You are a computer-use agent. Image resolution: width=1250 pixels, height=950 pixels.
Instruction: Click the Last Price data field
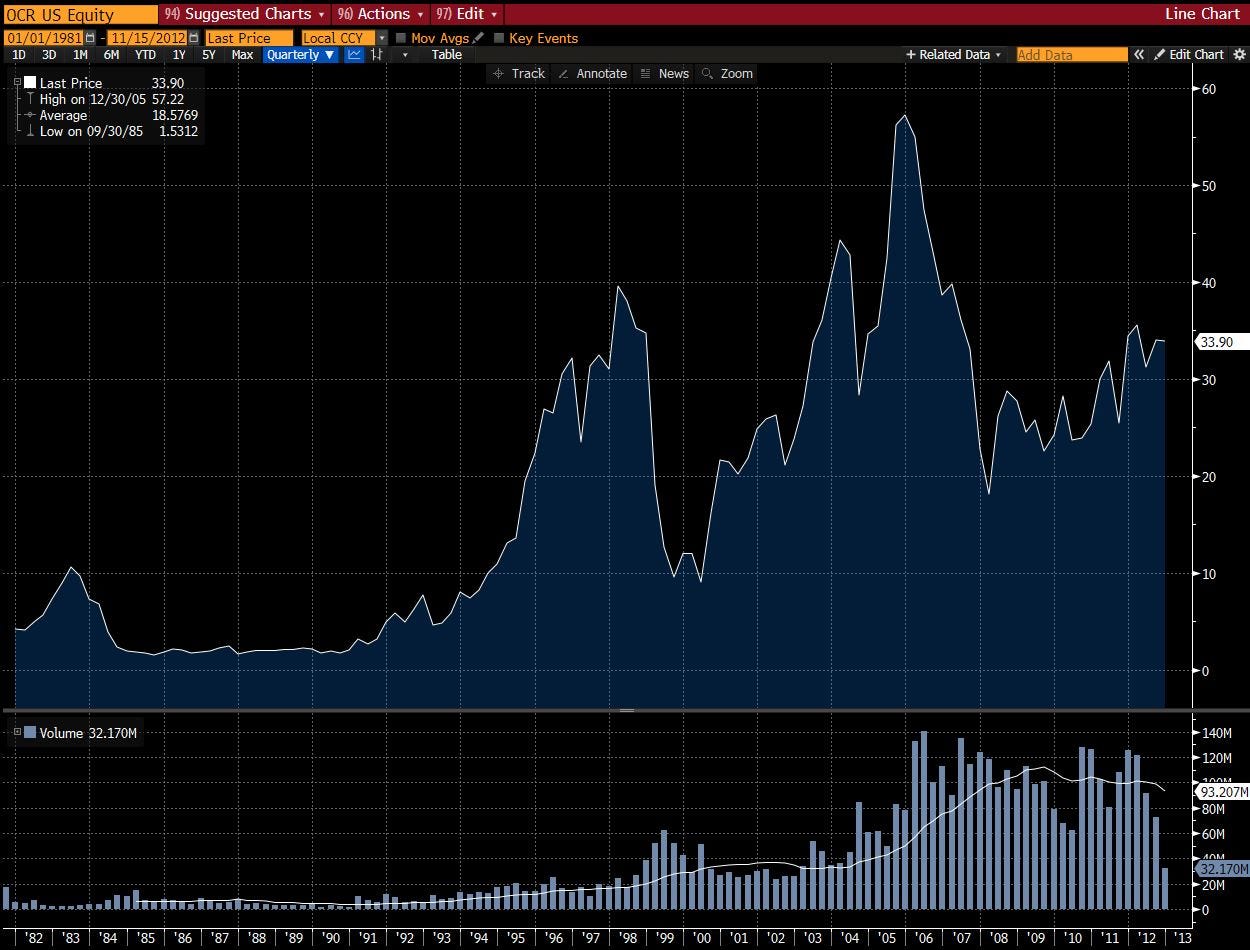(249, 38)
